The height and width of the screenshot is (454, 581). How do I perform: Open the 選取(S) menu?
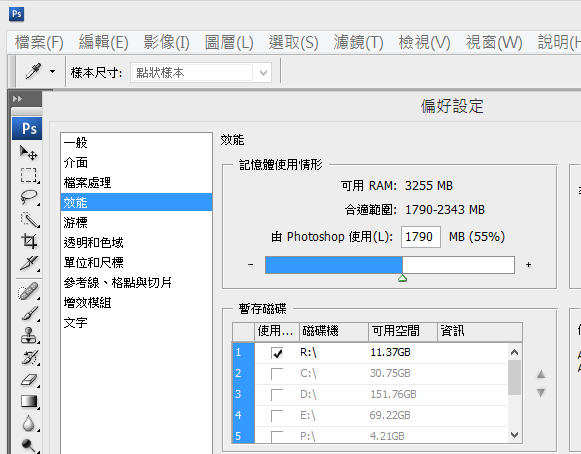293,42
